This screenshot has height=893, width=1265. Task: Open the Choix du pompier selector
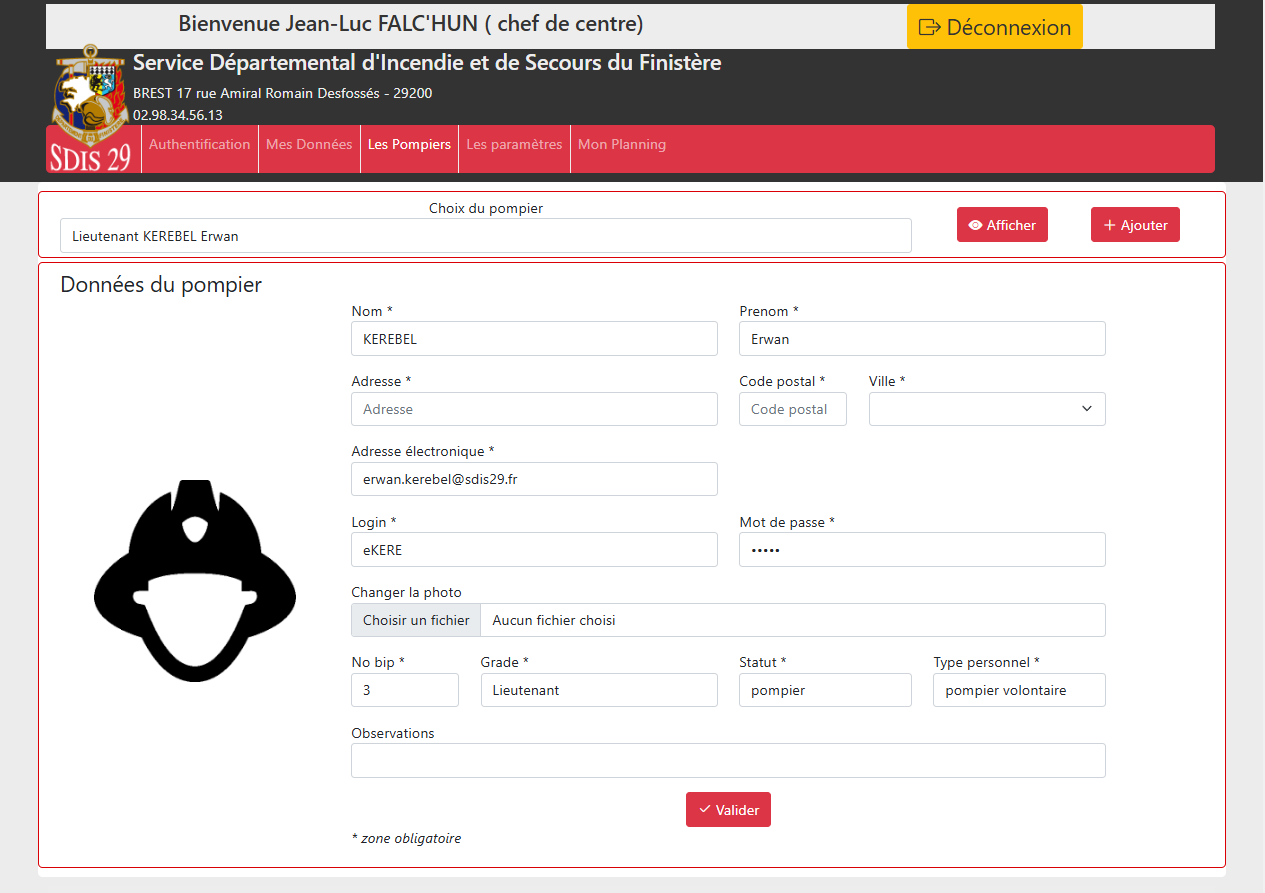[485, 237]
